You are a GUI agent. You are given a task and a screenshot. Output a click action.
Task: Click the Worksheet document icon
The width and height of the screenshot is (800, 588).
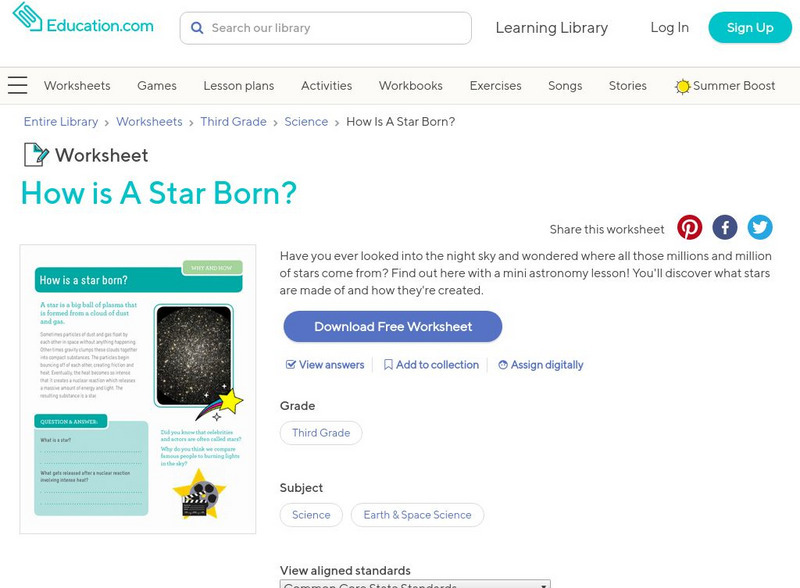coord(32,154)
